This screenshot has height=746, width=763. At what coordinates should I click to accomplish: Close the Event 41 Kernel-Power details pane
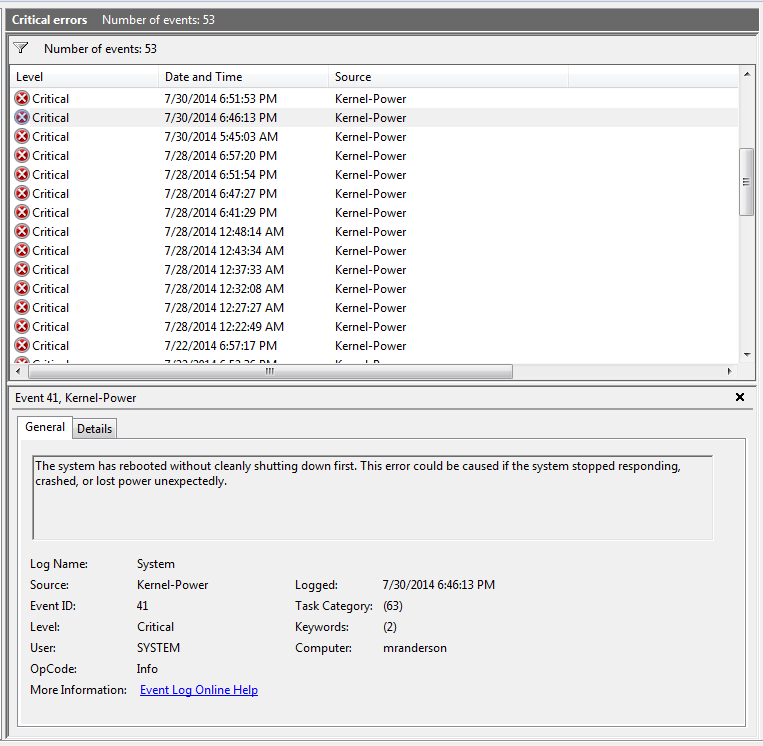pos(740,397)
